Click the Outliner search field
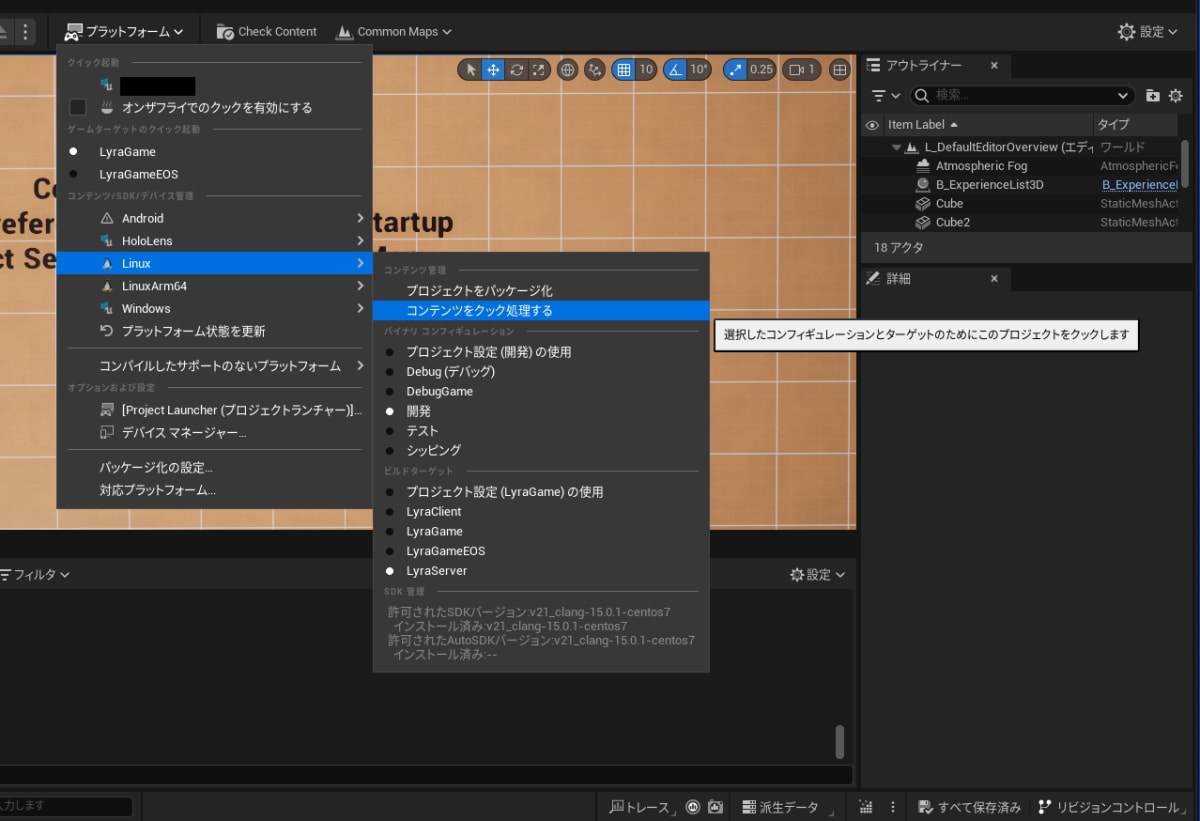 point(1024,96)
